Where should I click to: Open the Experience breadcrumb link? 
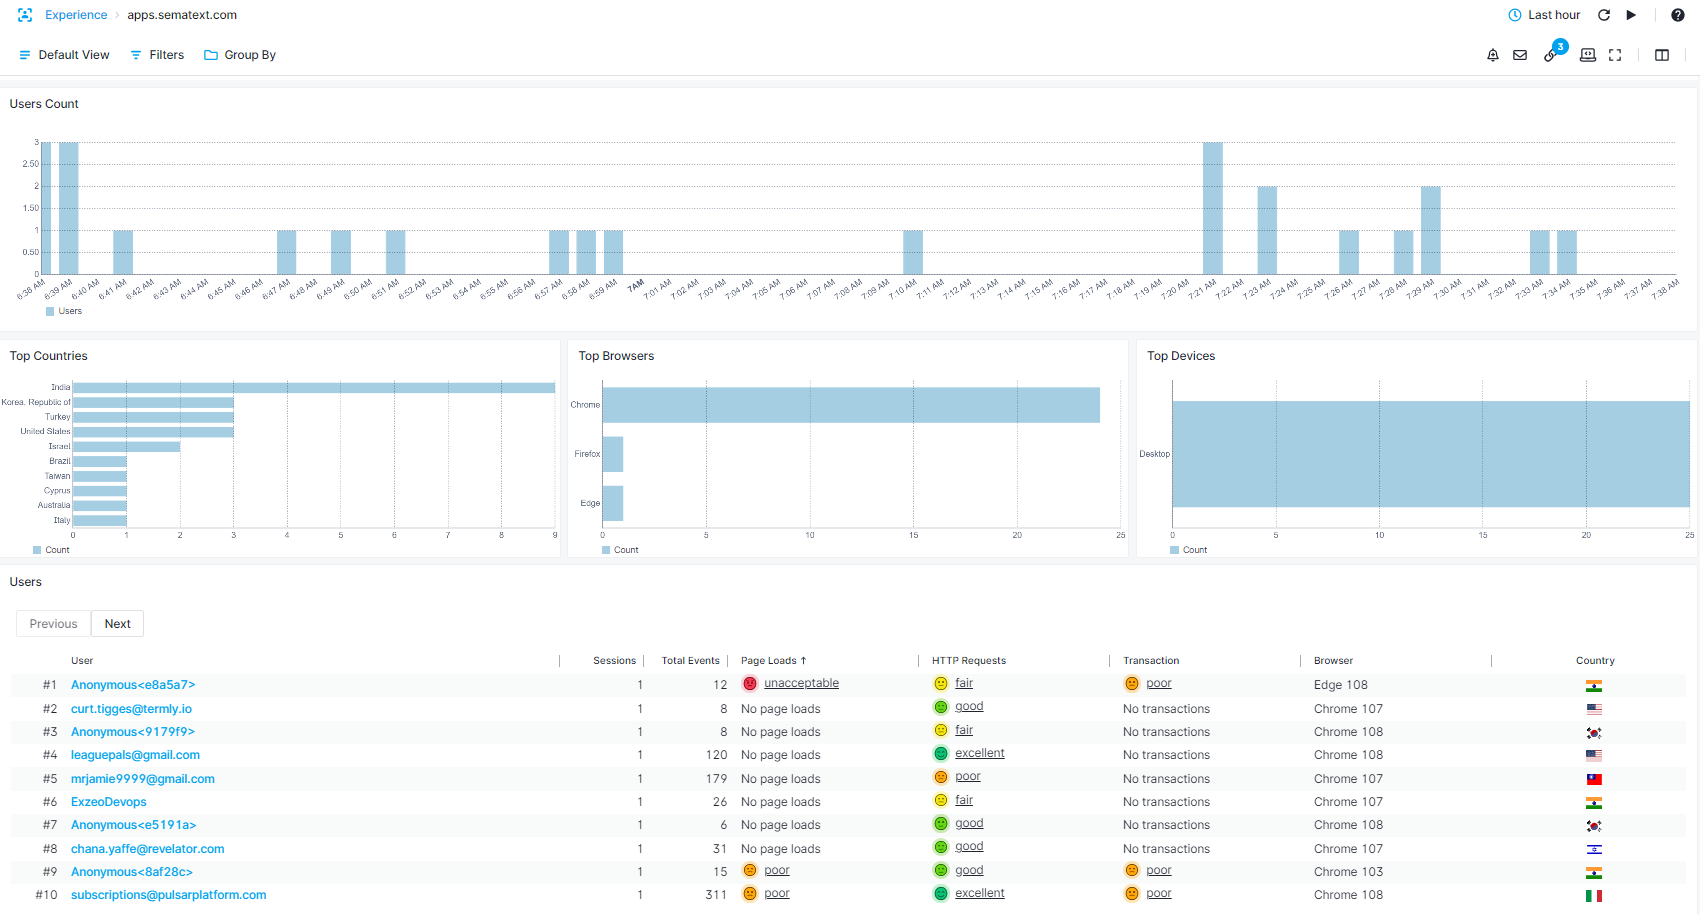(x=76, y=15)
